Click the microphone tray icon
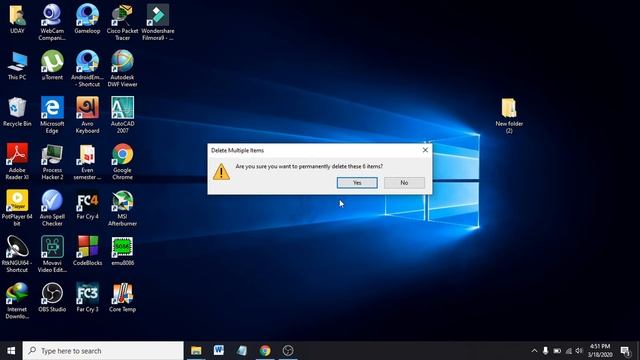The image size is (640, 360). (545, 351)
